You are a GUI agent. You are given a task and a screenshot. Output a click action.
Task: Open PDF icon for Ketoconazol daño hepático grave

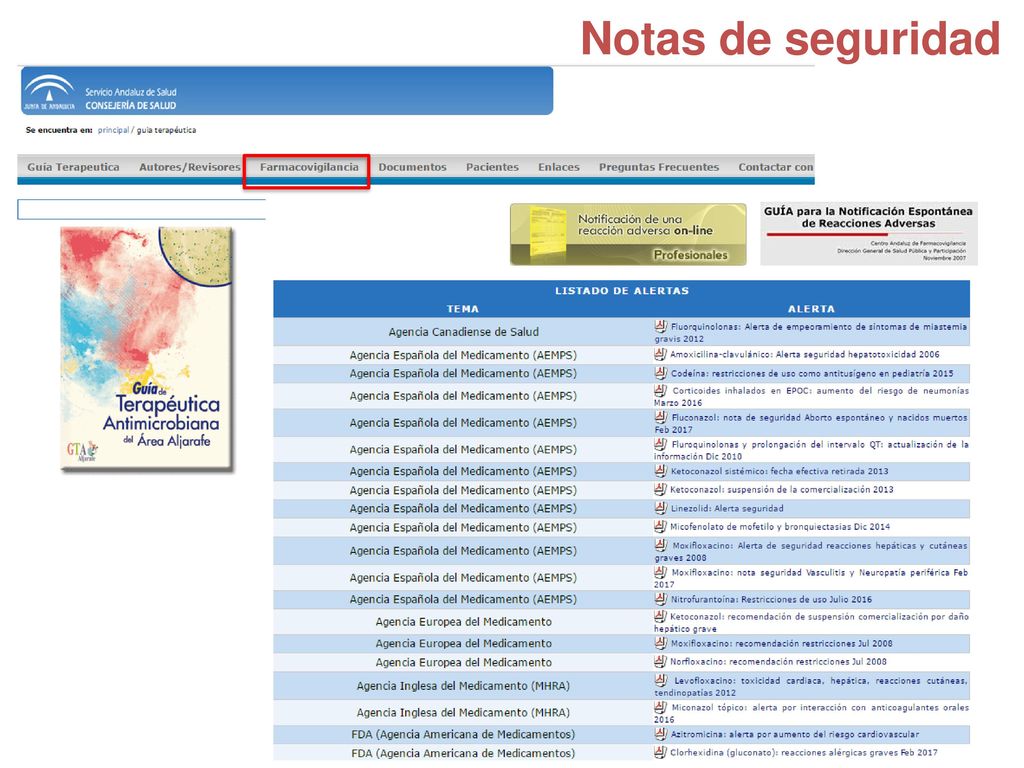click(x=660, y=616)
